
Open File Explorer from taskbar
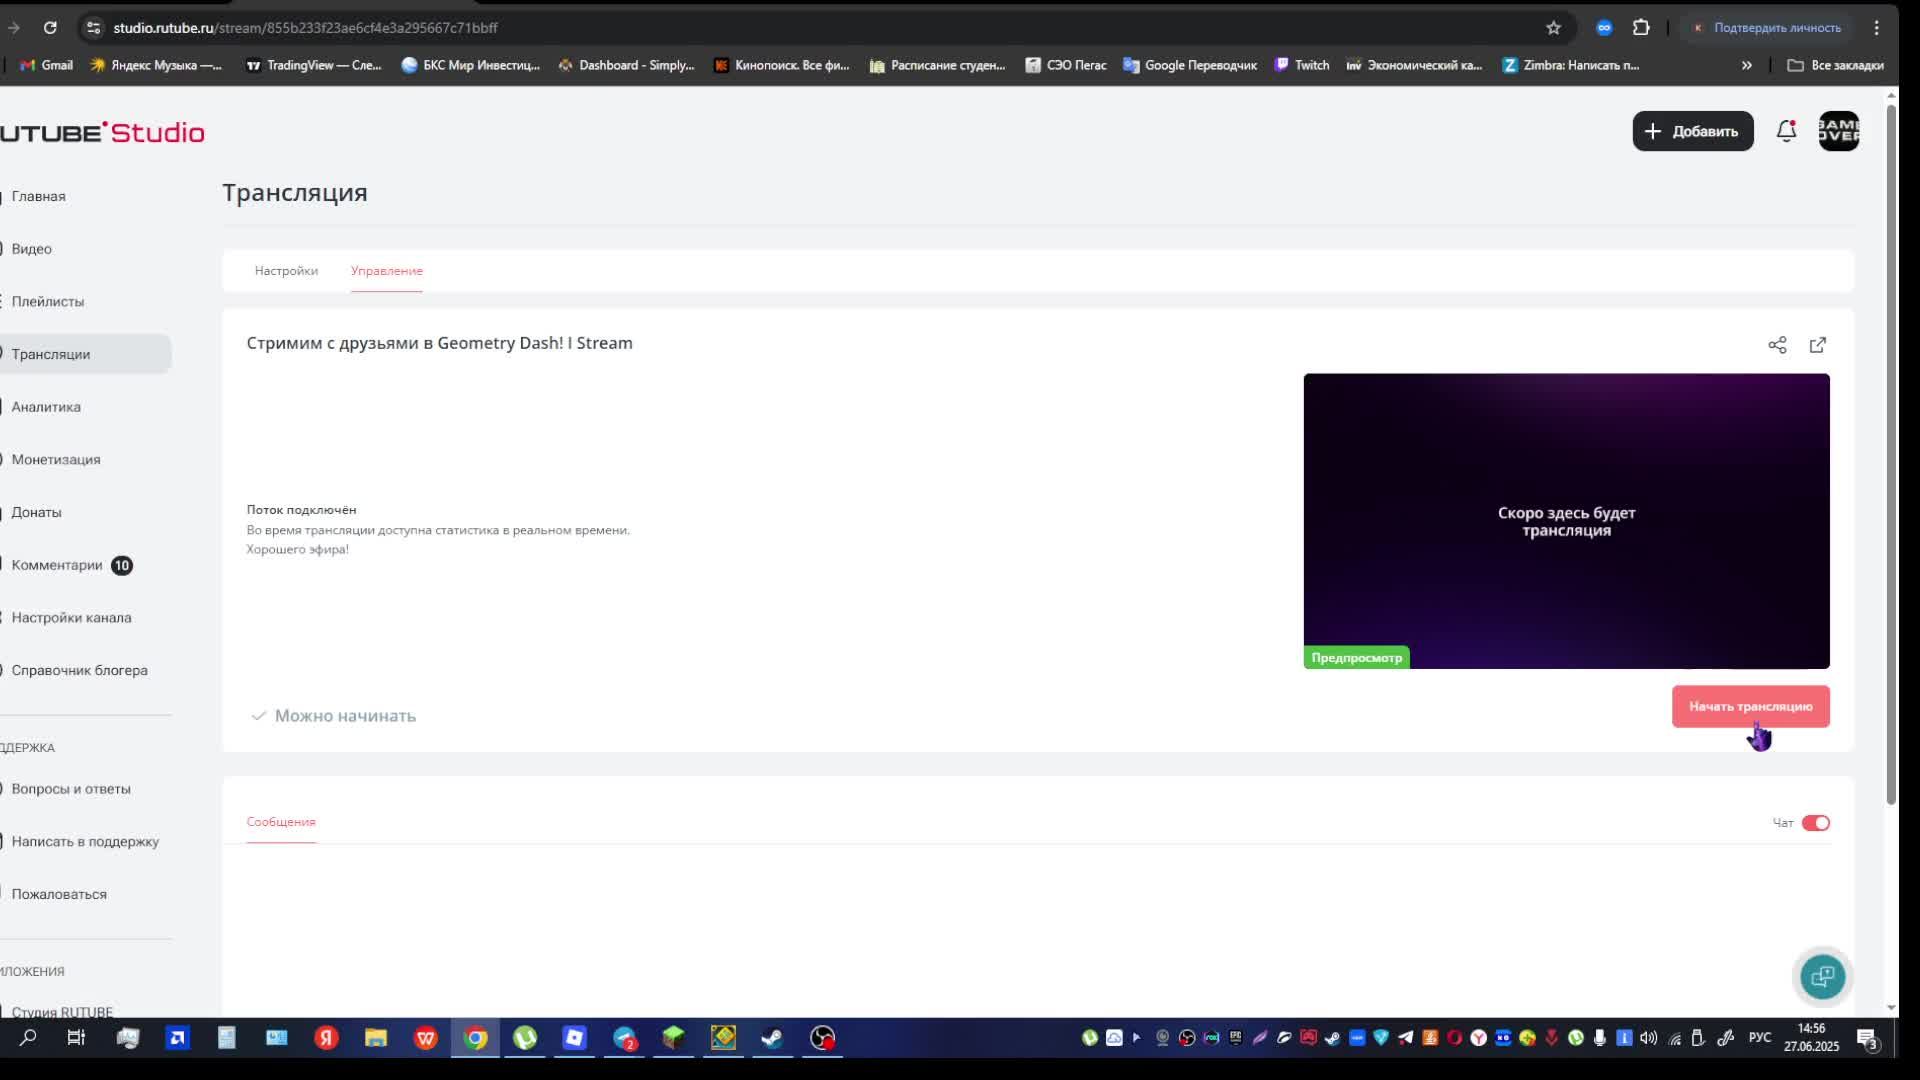[x=376, y=1038]
